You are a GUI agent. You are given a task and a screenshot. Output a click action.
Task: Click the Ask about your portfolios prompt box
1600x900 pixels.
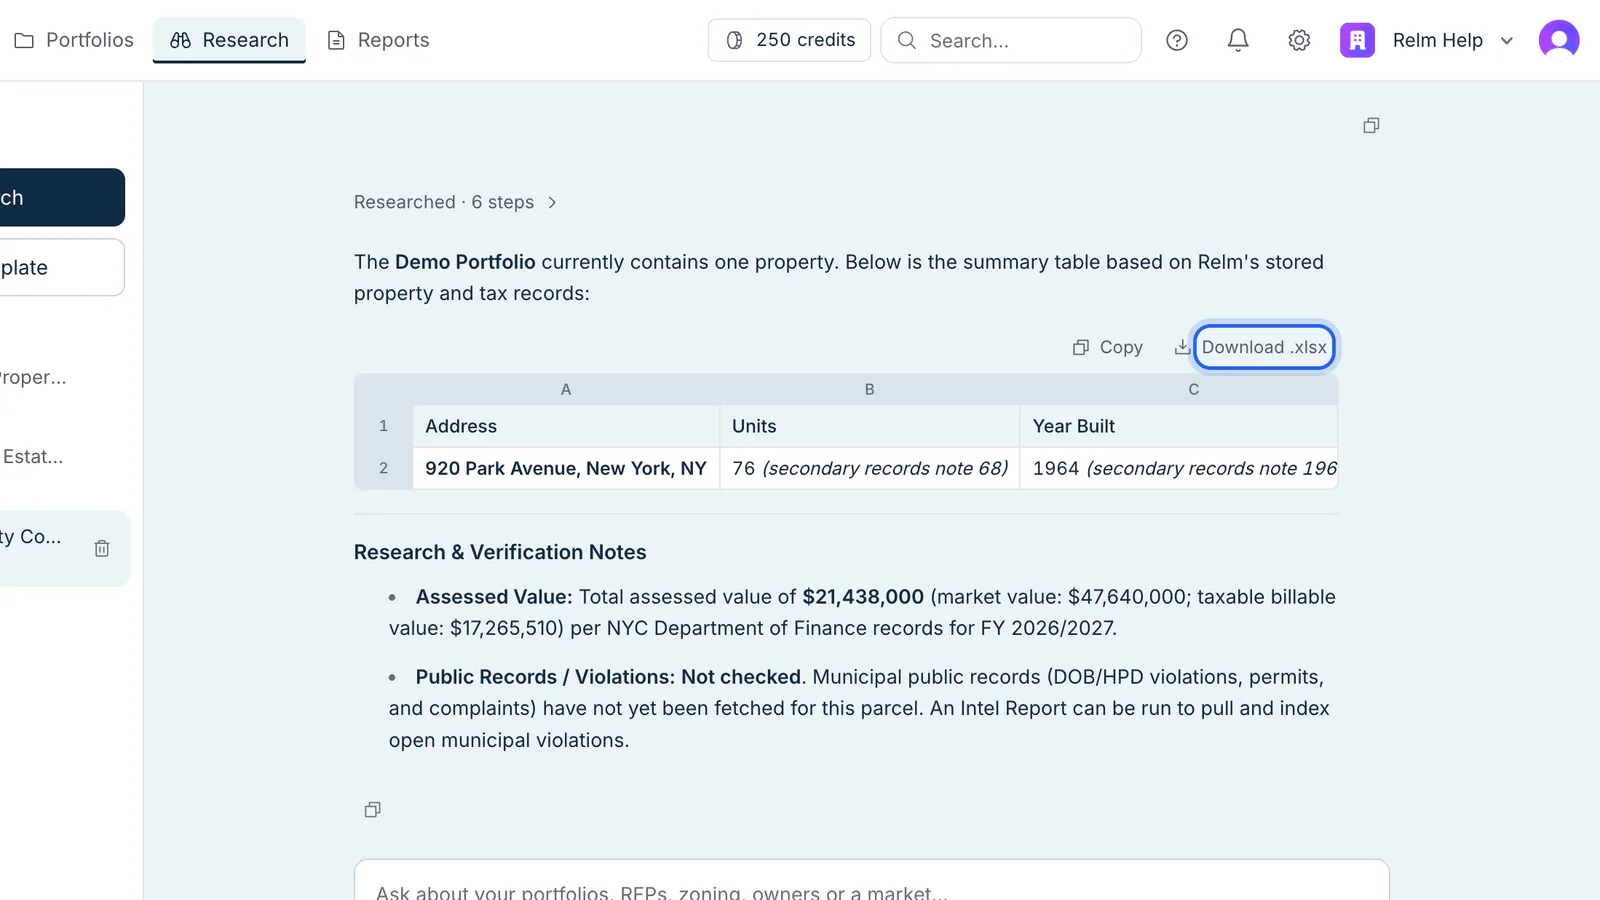[872, 880]
